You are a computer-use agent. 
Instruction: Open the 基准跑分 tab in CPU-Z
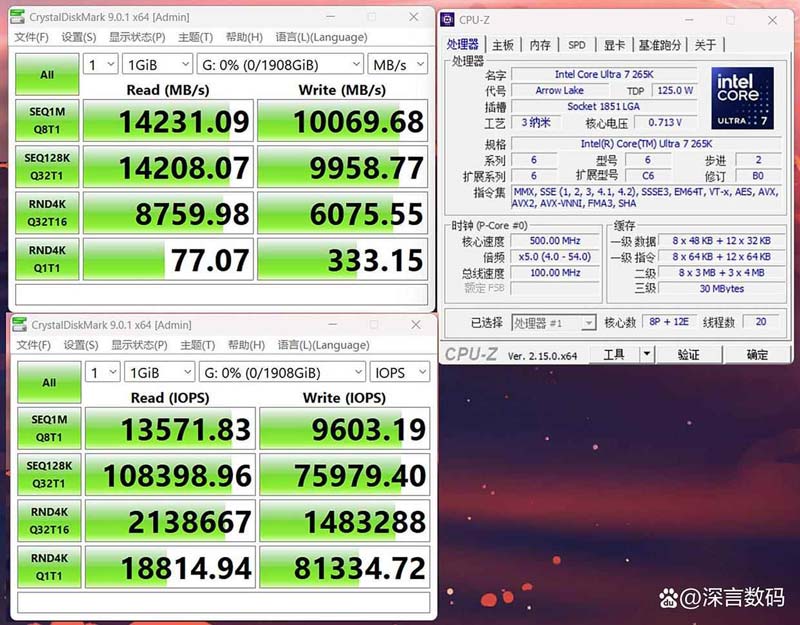coord(660,45)
